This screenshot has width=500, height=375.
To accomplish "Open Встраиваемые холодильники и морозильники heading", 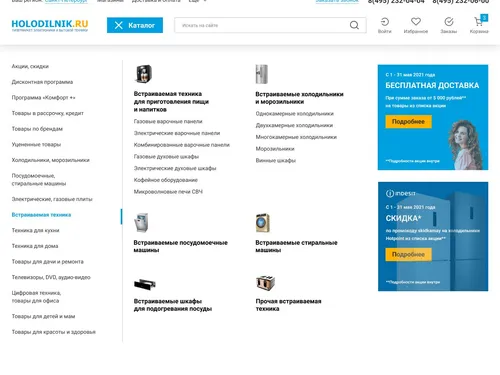I will (x=299, y=98).
